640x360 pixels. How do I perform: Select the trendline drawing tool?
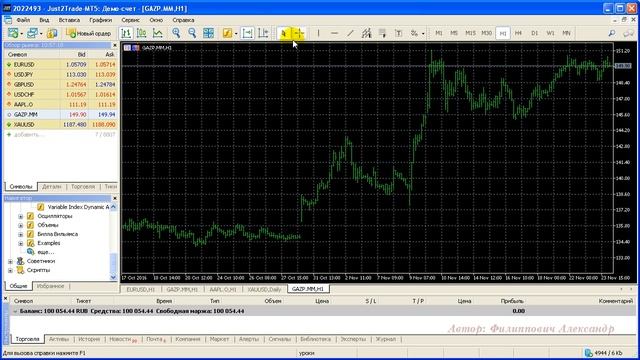[x=350, y=33]
